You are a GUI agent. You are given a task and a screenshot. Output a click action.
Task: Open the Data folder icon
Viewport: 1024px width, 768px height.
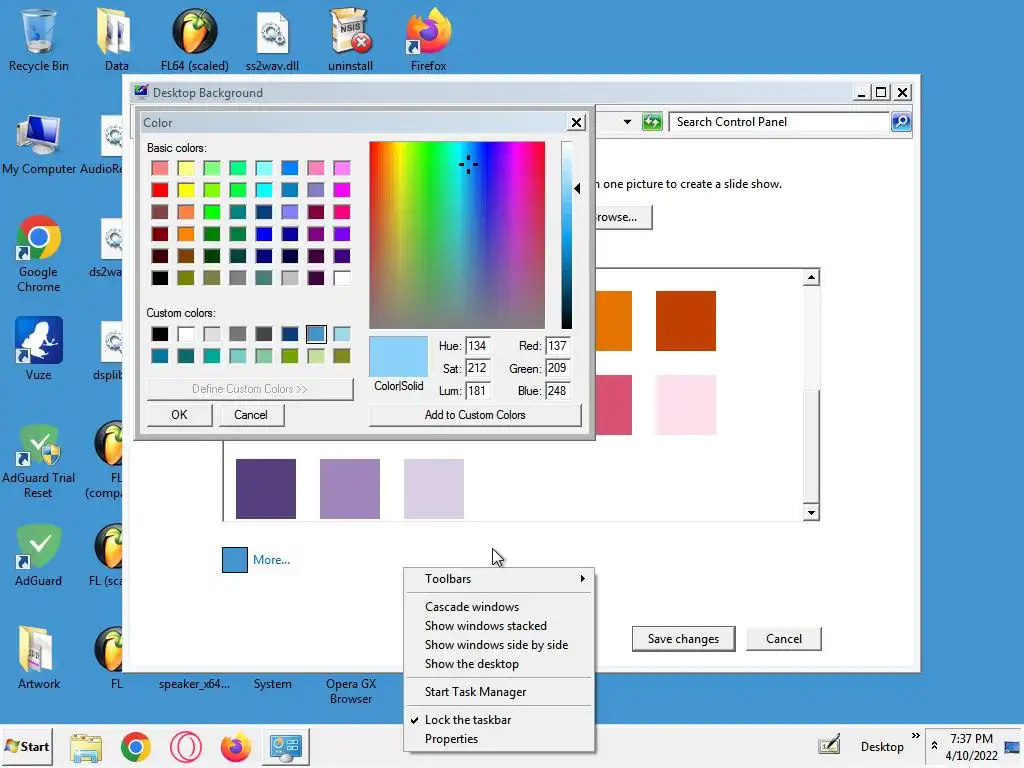tap(116, 39)
